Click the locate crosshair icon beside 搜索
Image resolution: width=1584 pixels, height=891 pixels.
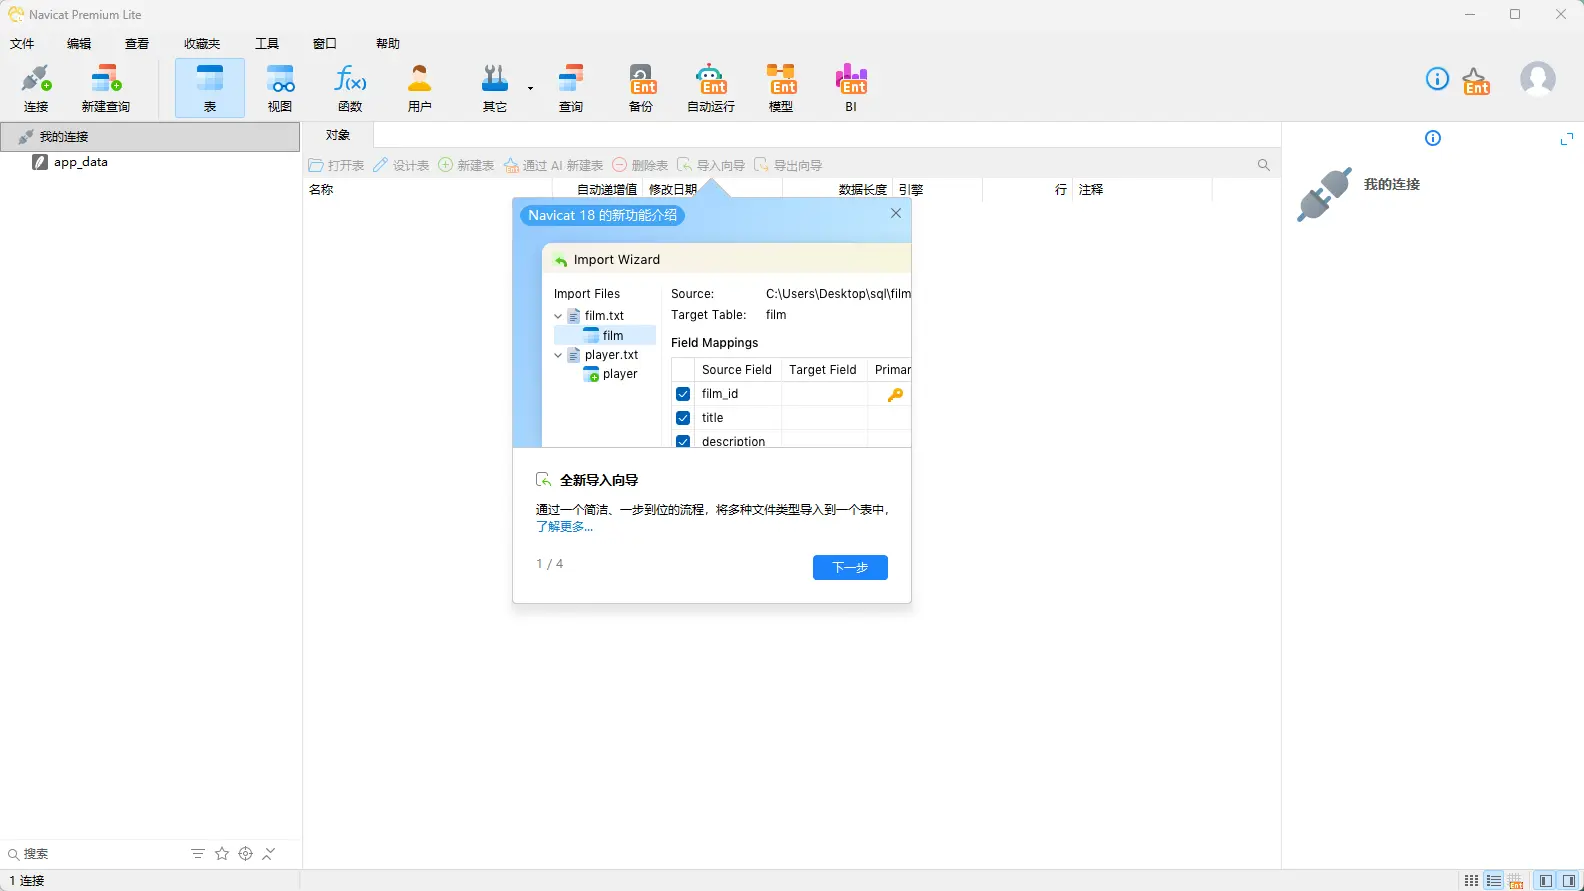[246, 854]
